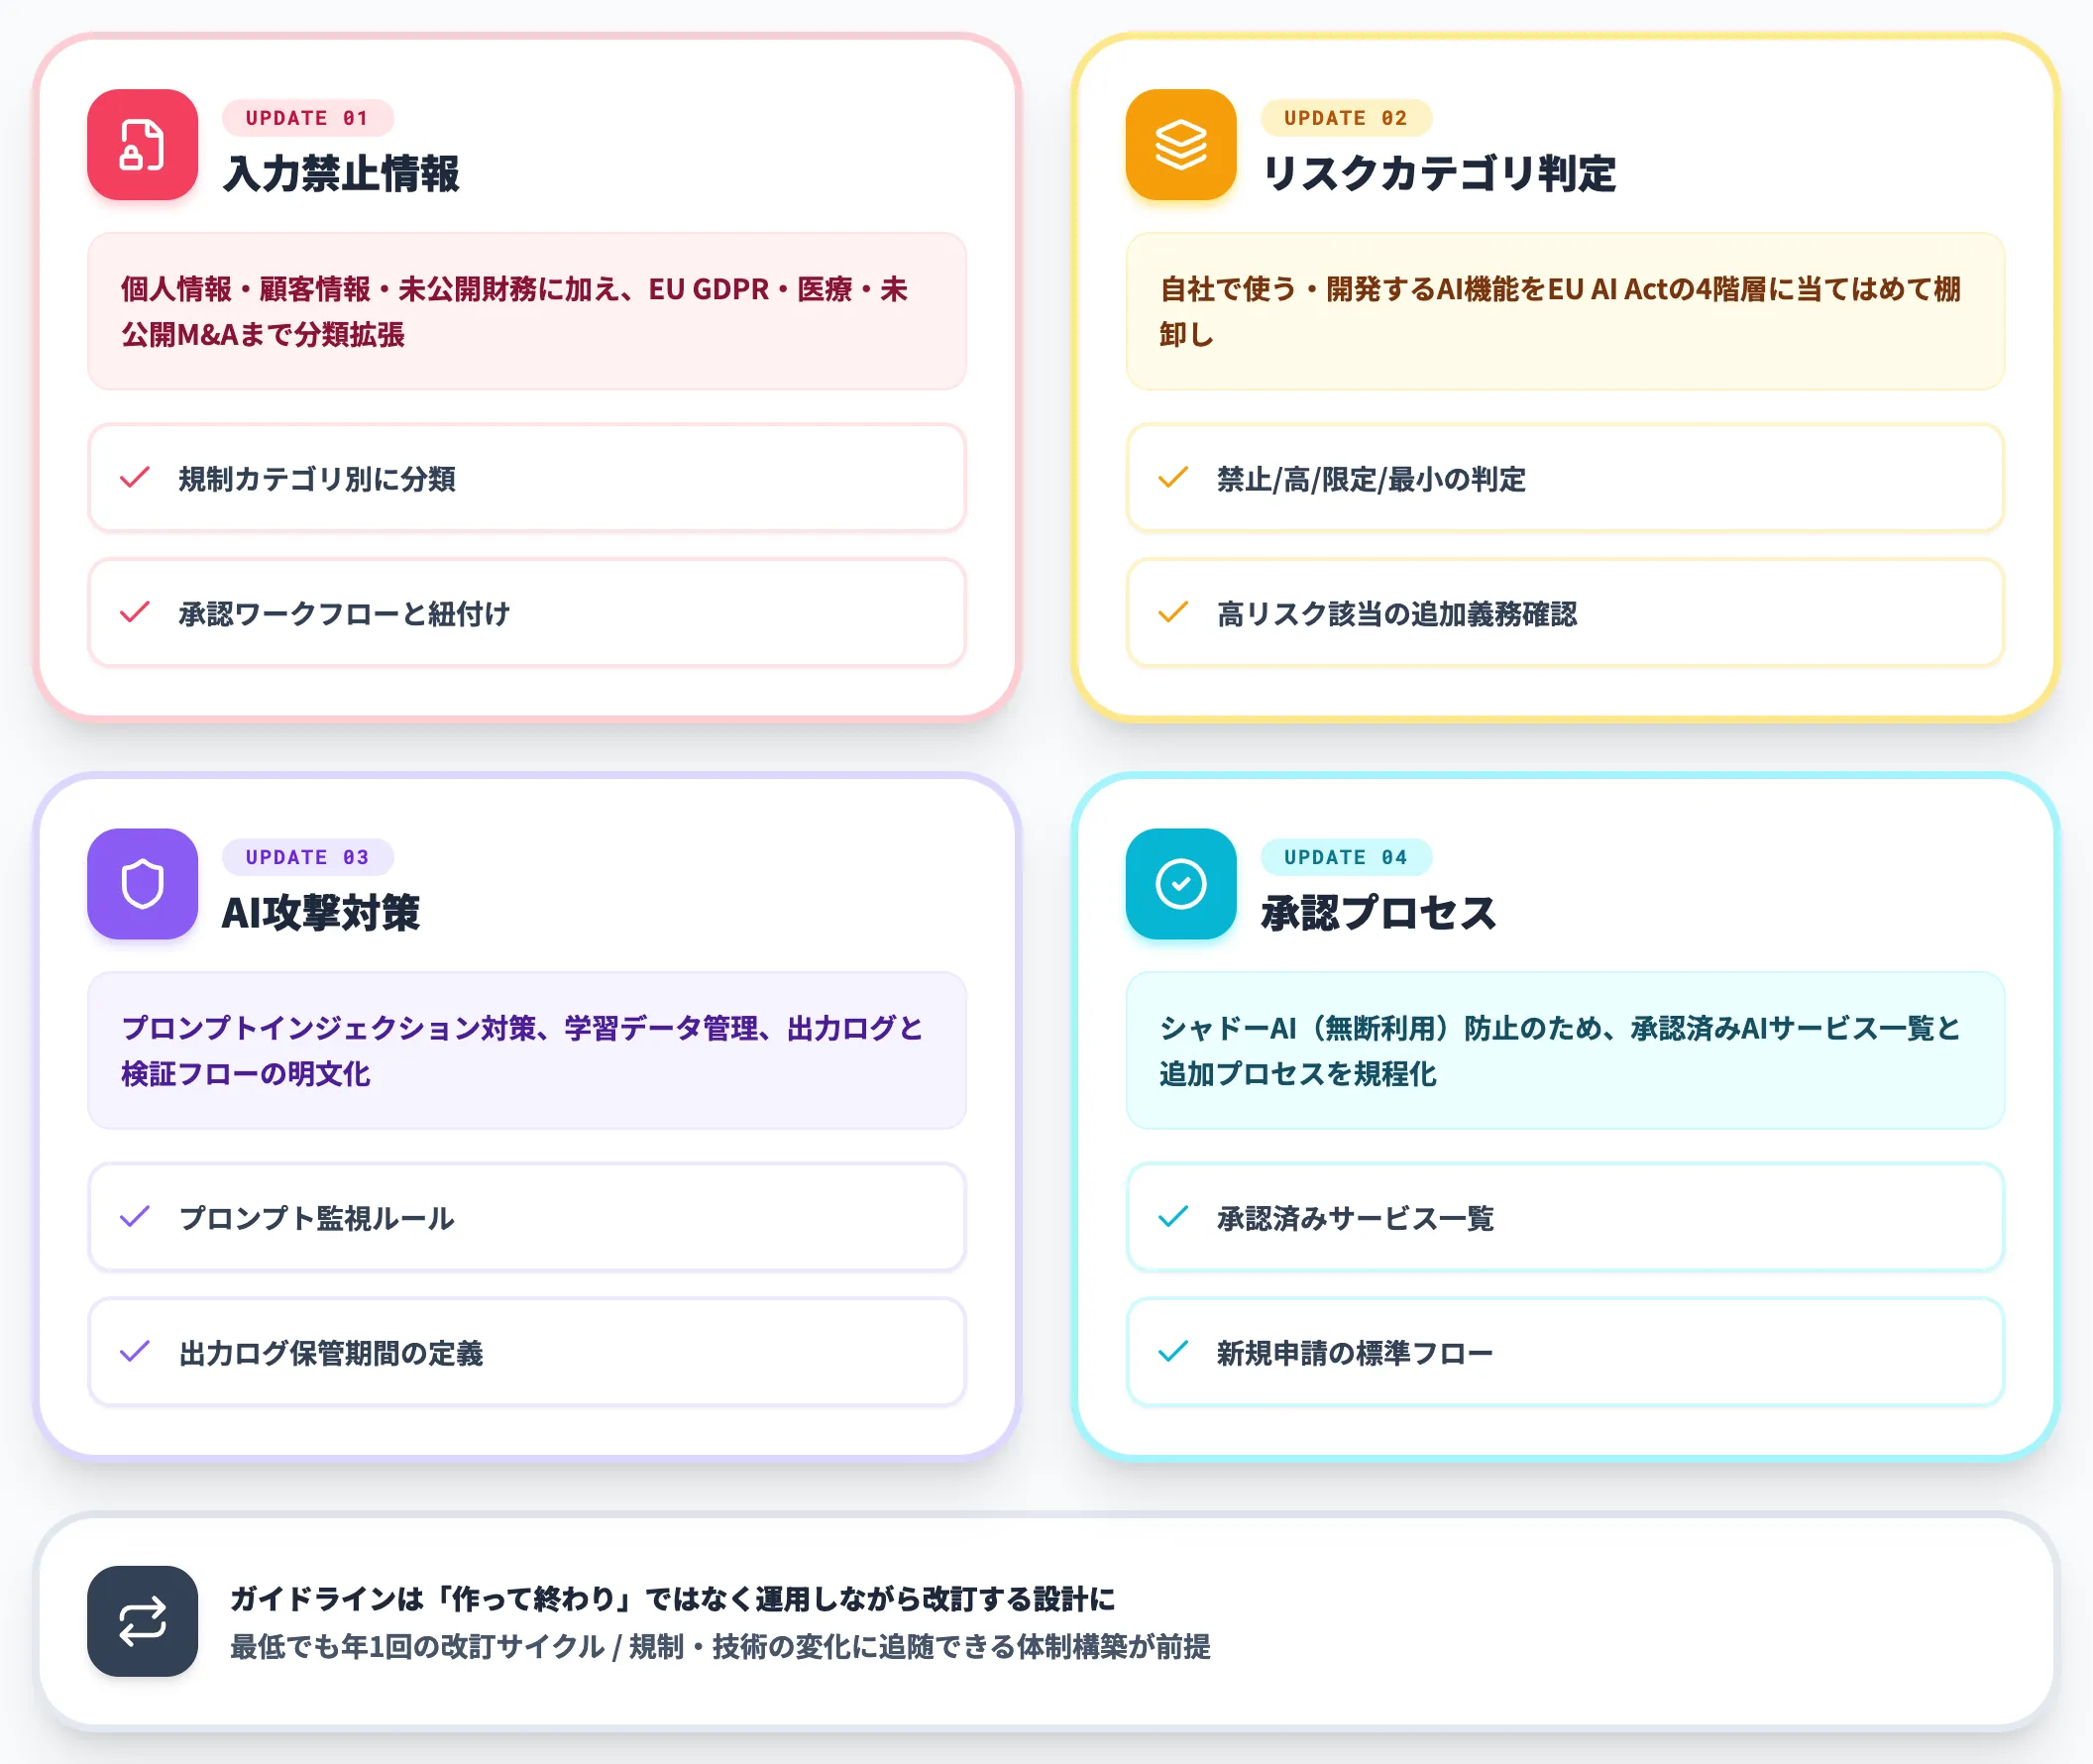
Task: Click the purple shield icon for AI攻撃対策
Action: pyautogui.click(x=142, y=884)
